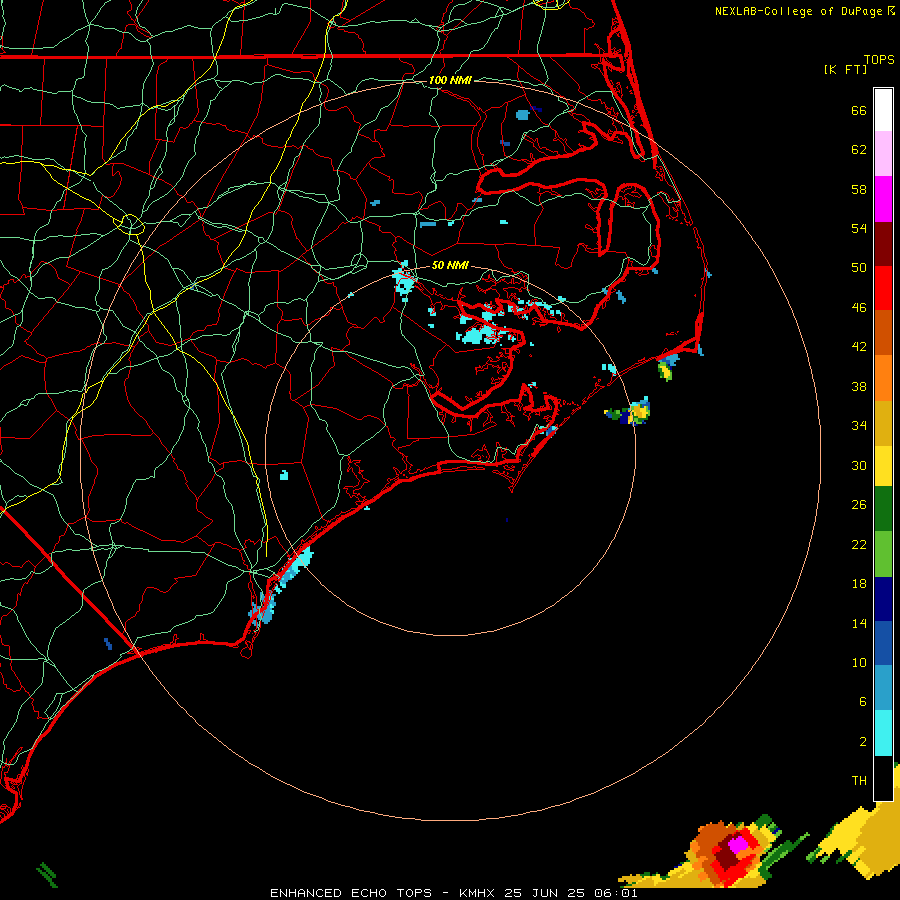Click the 30 value on the scale

pyautogui.click(x=859, y=465)
